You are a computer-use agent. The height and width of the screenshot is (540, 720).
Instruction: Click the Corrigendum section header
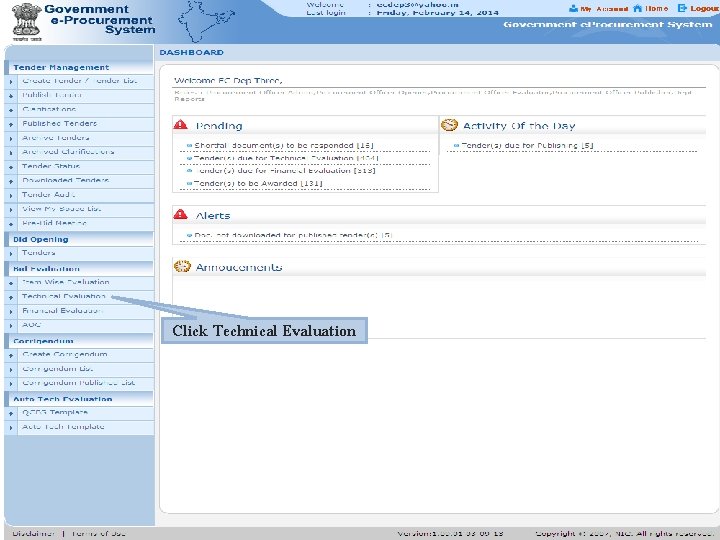click(x=43, y=341)
